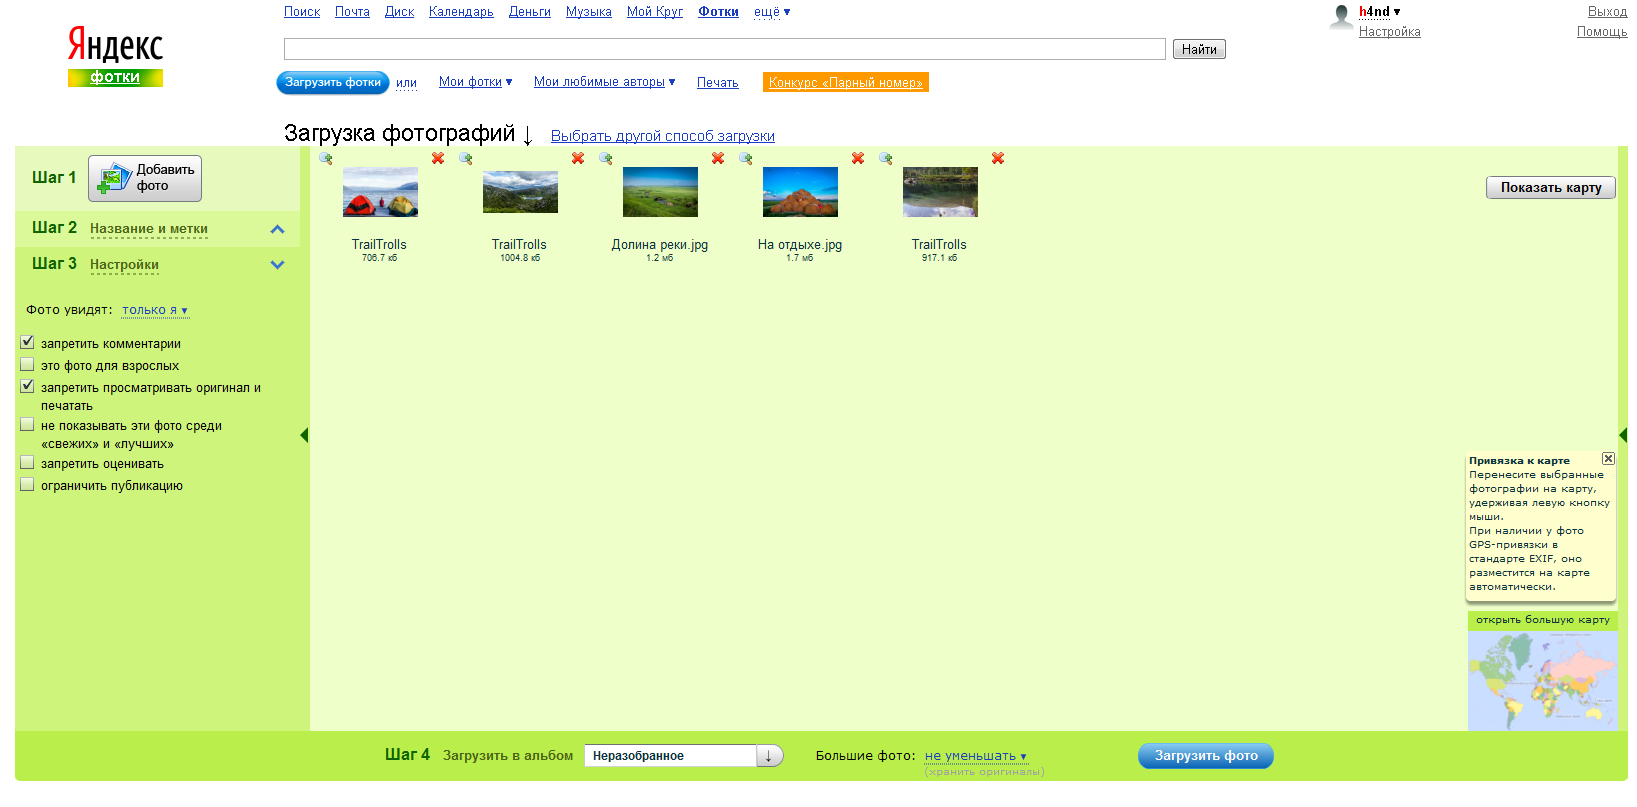
Task: Delete Долина реки.jpg using its red cross
Action: (717, 158)
